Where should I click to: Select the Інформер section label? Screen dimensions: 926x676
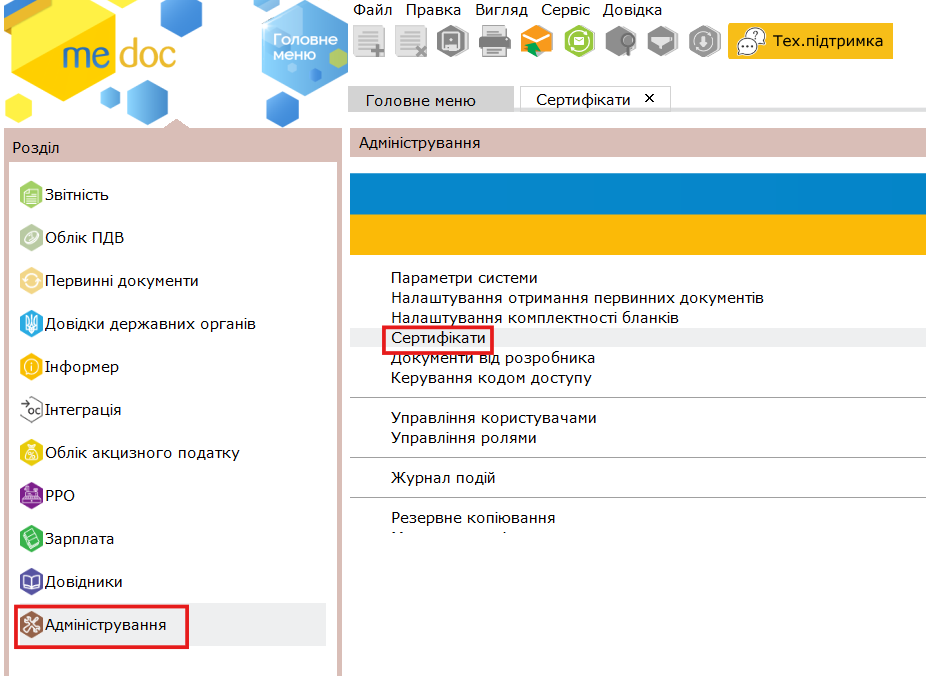(81, 367)
